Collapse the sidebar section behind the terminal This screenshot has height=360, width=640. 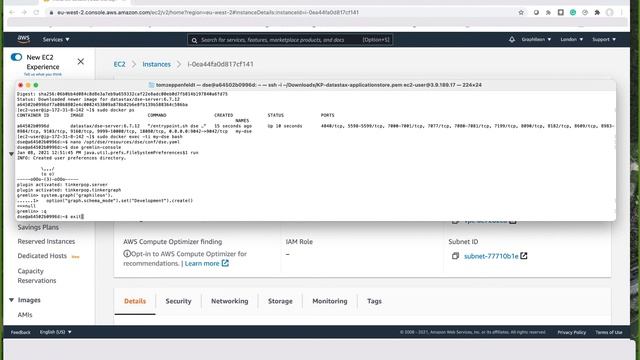11,154
